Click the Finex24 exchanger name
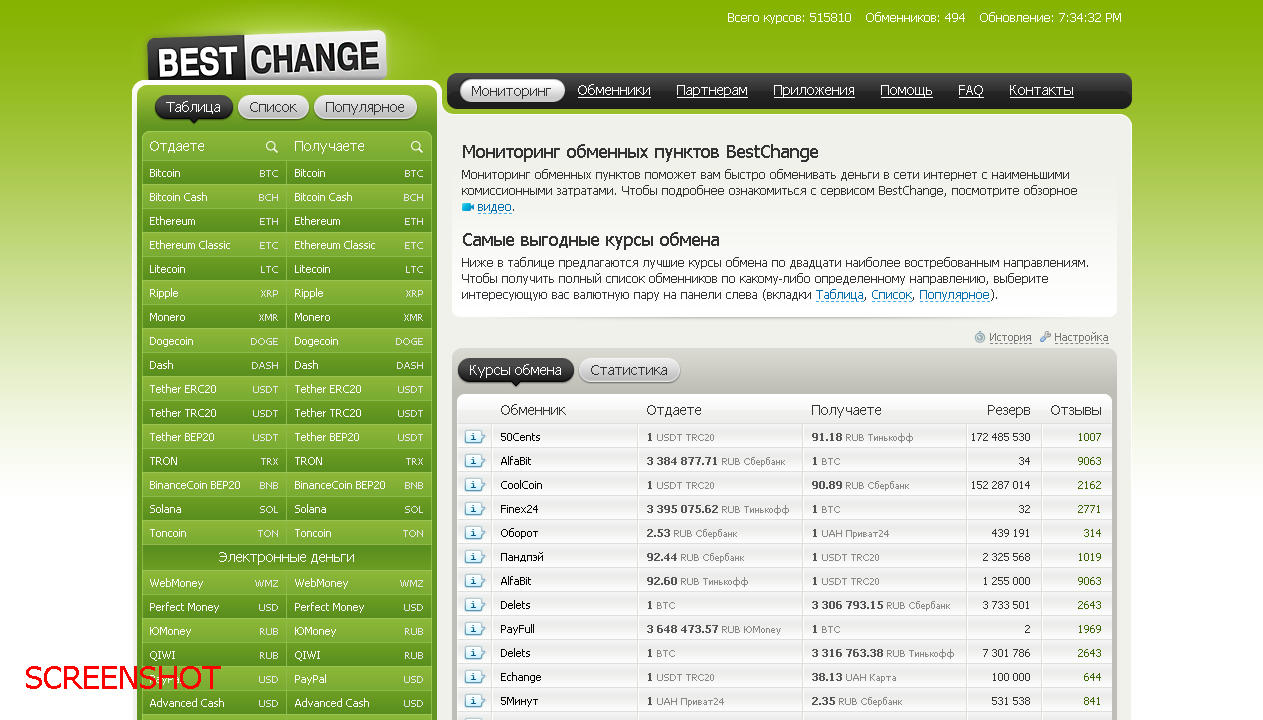 click(x=519, y=509)
